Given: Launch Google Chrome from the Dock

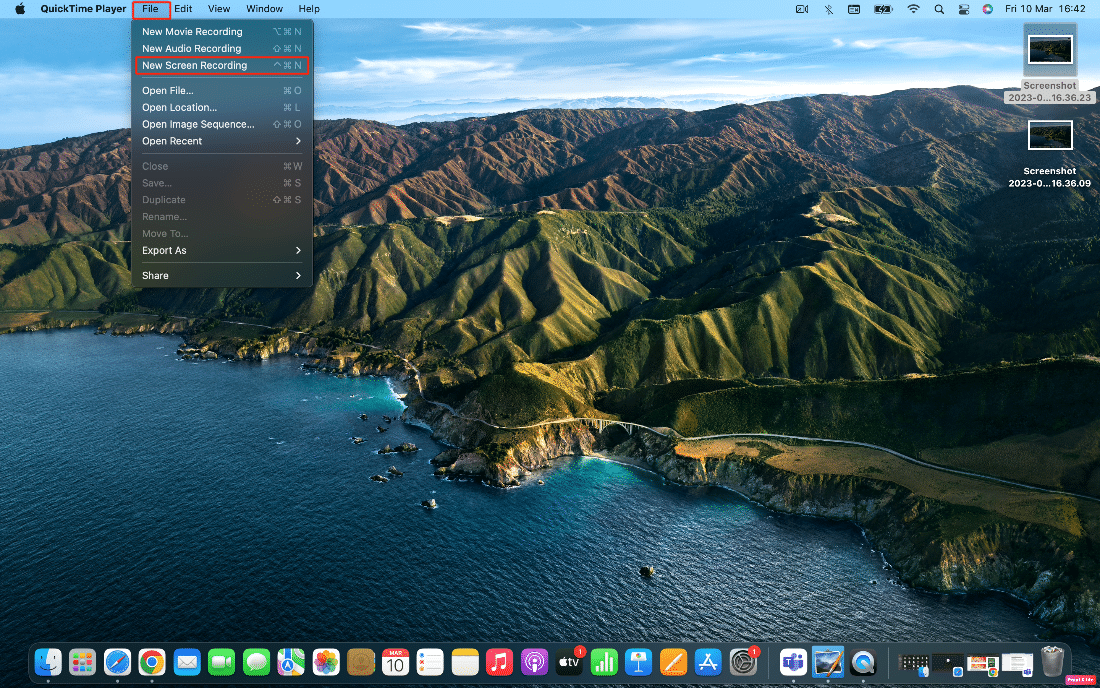Looking at the screenshot, I should tap(152, 662).
